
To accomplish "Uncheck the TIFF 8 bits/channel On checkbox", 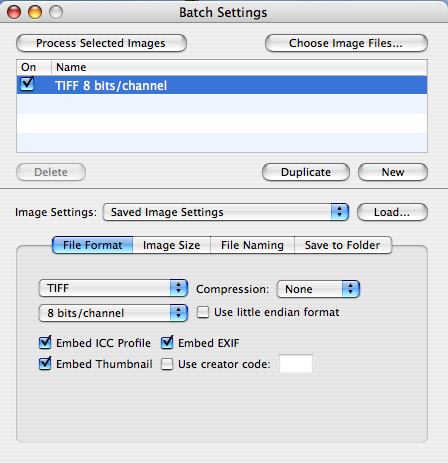I will [27, 84].
